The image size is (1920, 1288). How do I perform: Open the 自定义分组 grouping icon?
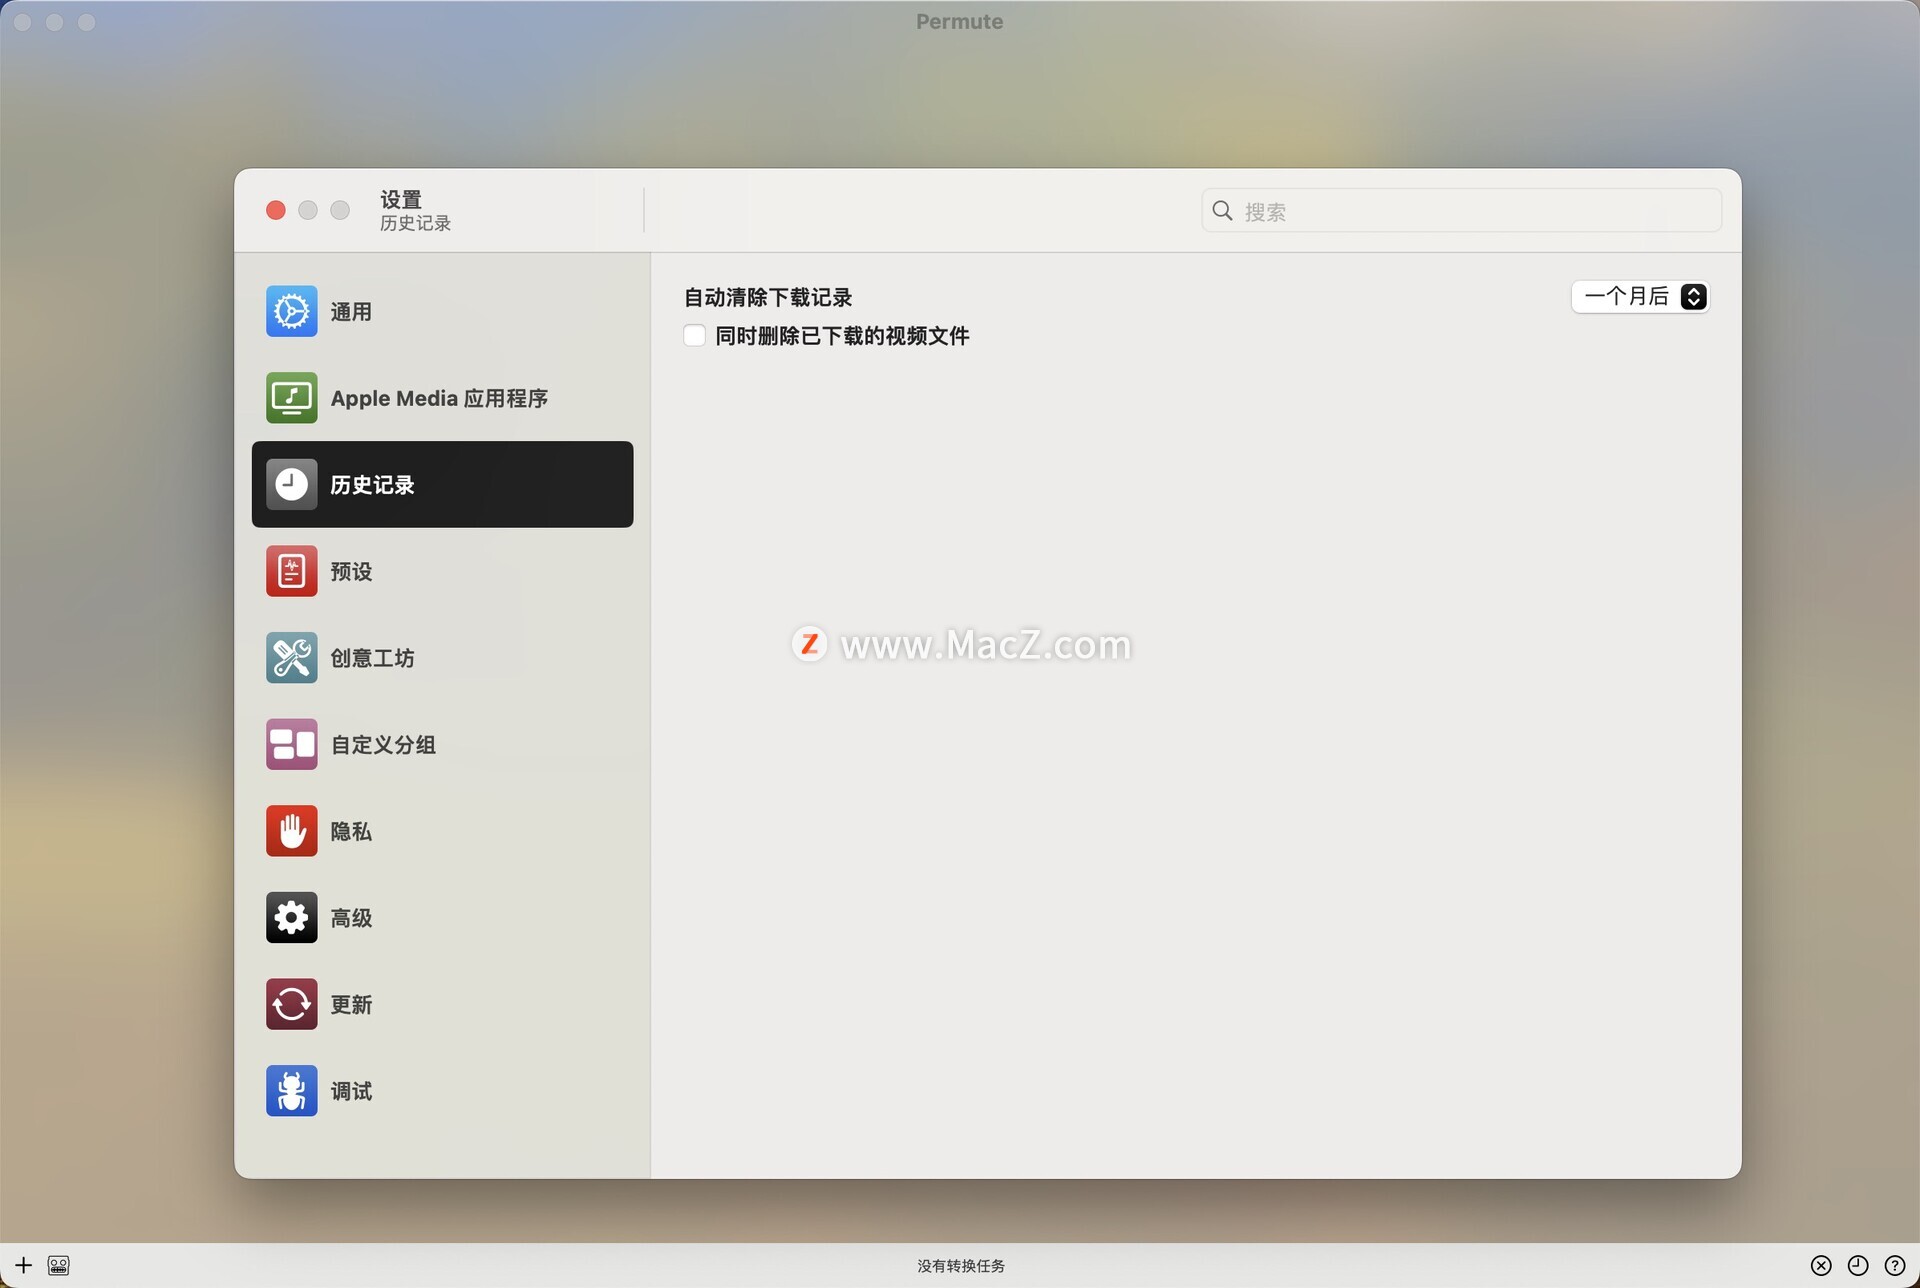tap(291, 744)
